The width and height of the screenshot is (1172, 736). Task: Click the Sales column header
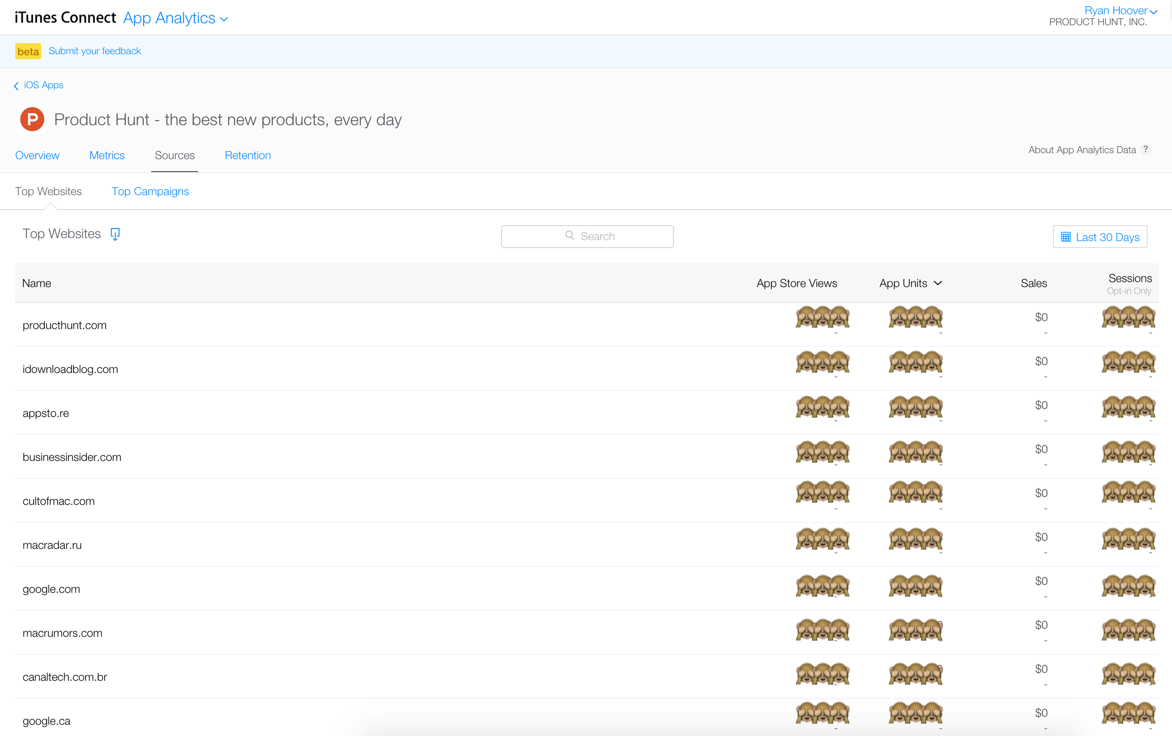[1034, 283]
